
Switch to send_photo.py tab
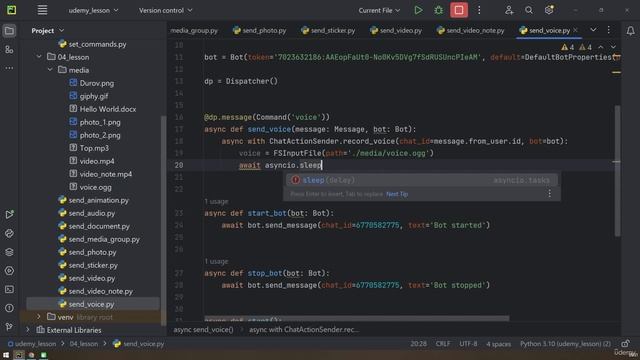pos(259,30)
